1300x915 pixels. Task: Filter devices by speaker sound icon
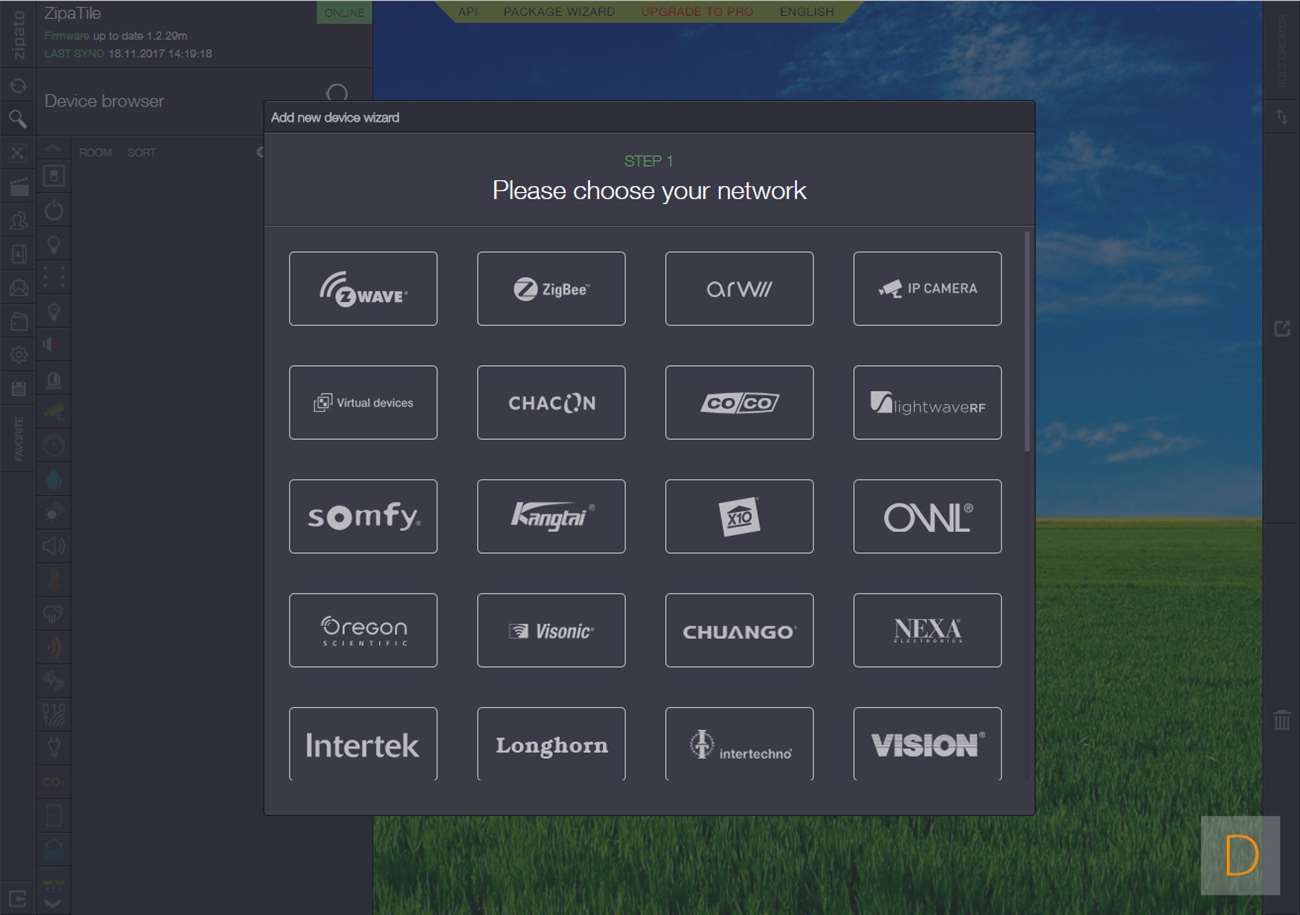tap(54, 546)
